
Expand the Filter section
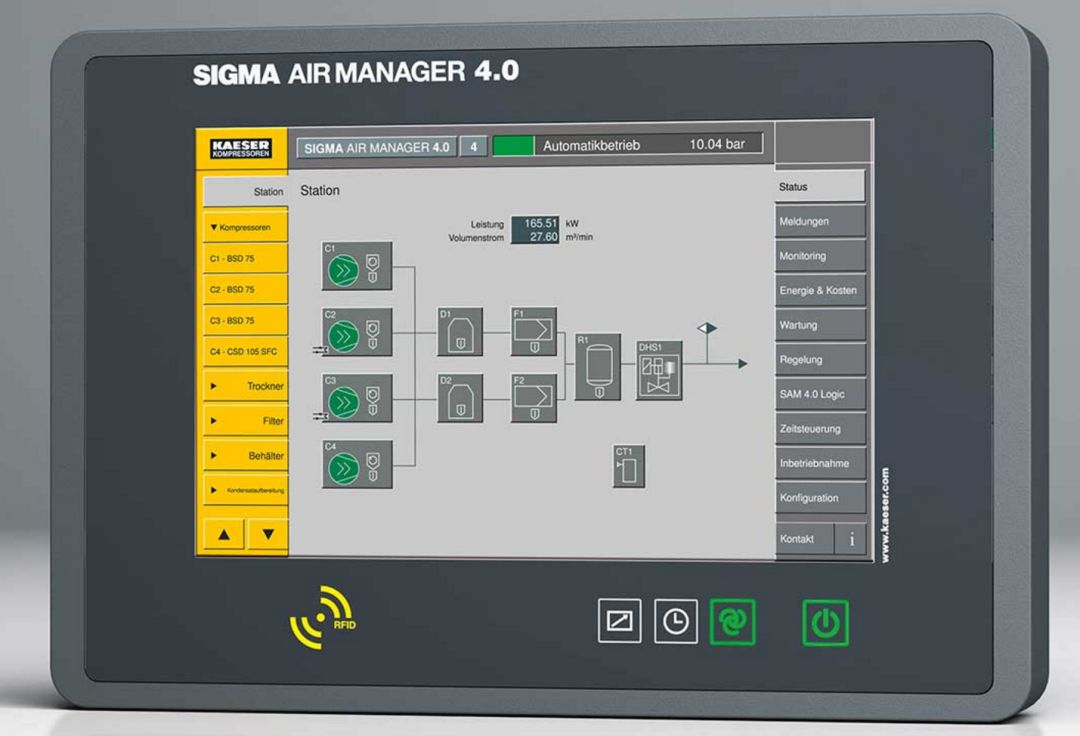[245, 421]
